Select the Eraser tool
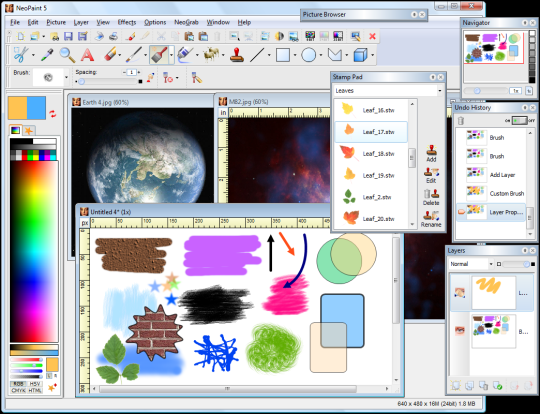Viewport: 540px width, 414px height. point(110,54)
